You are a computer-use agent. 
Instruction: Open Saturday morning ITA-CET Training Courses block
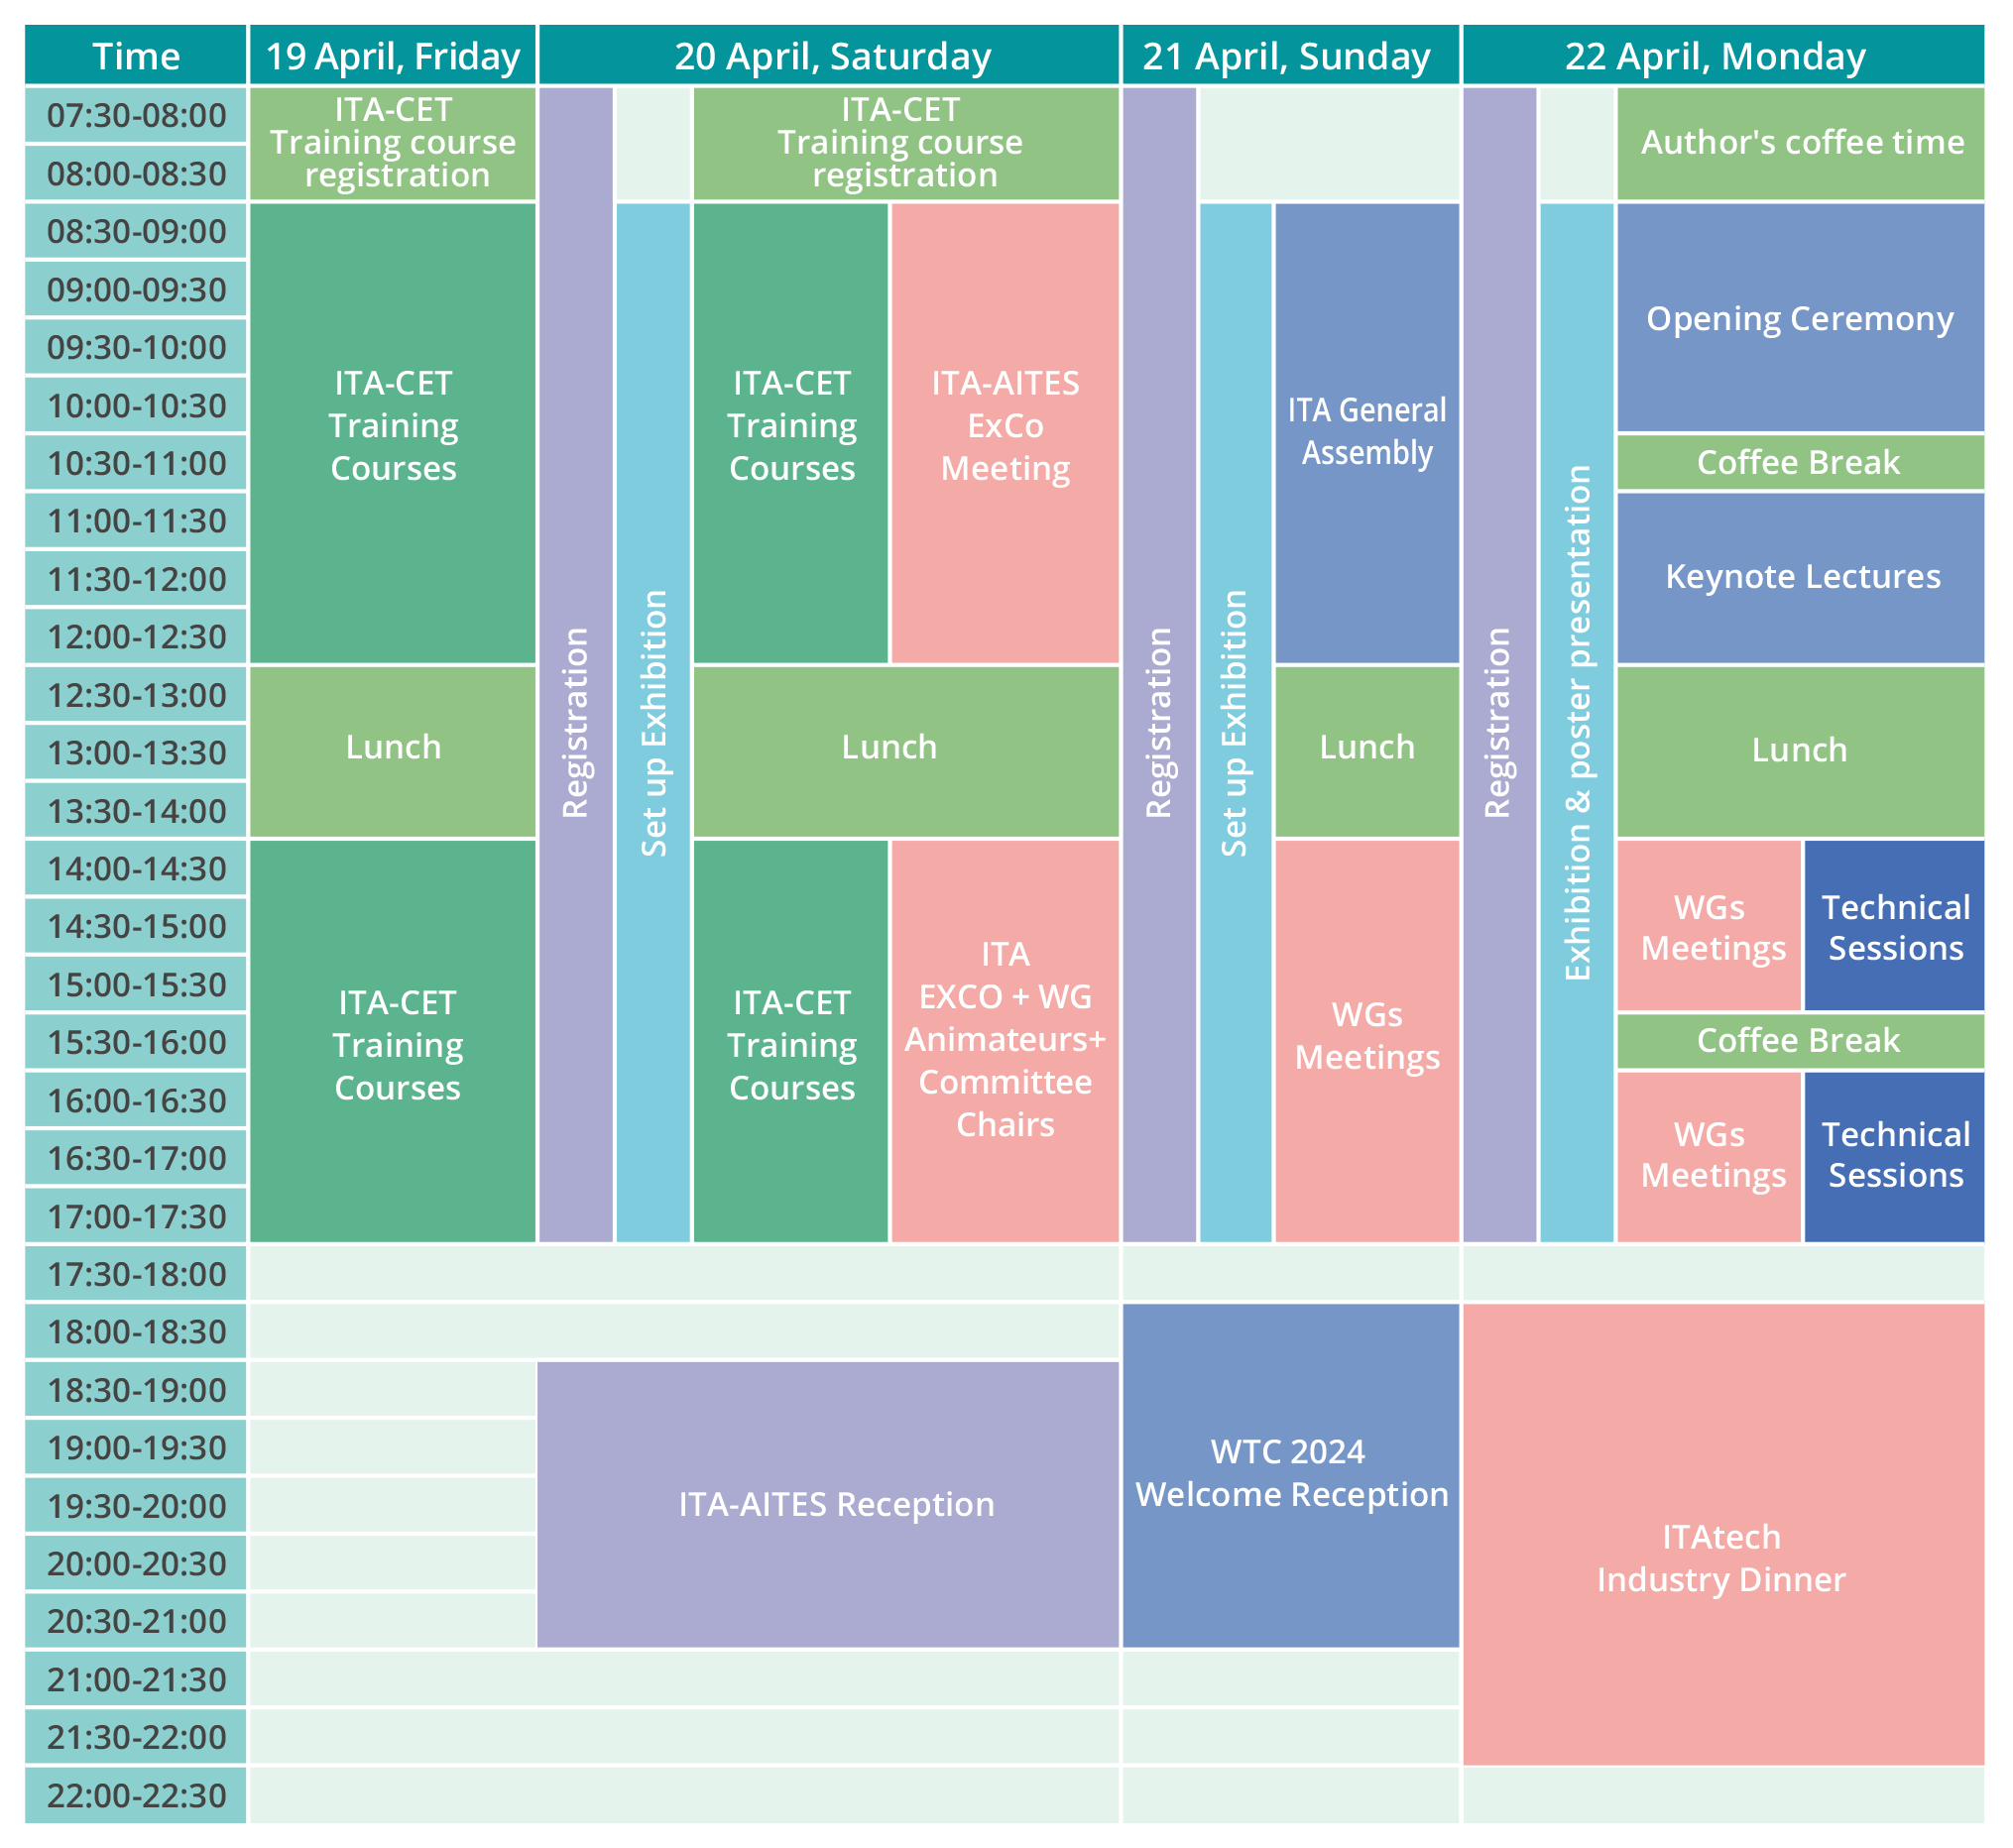tap(791, 433)
